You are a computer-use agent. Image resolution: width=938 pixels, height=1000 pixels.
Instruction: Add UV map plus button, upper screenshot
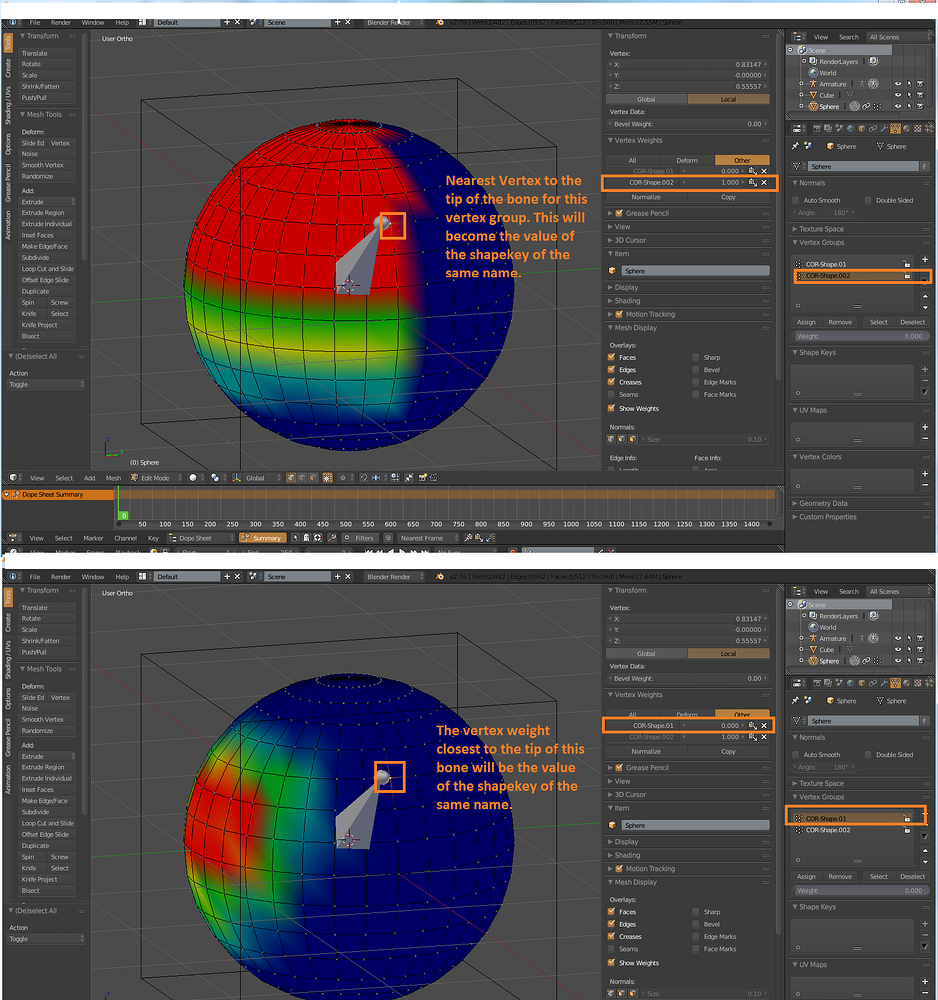[925, 427]
